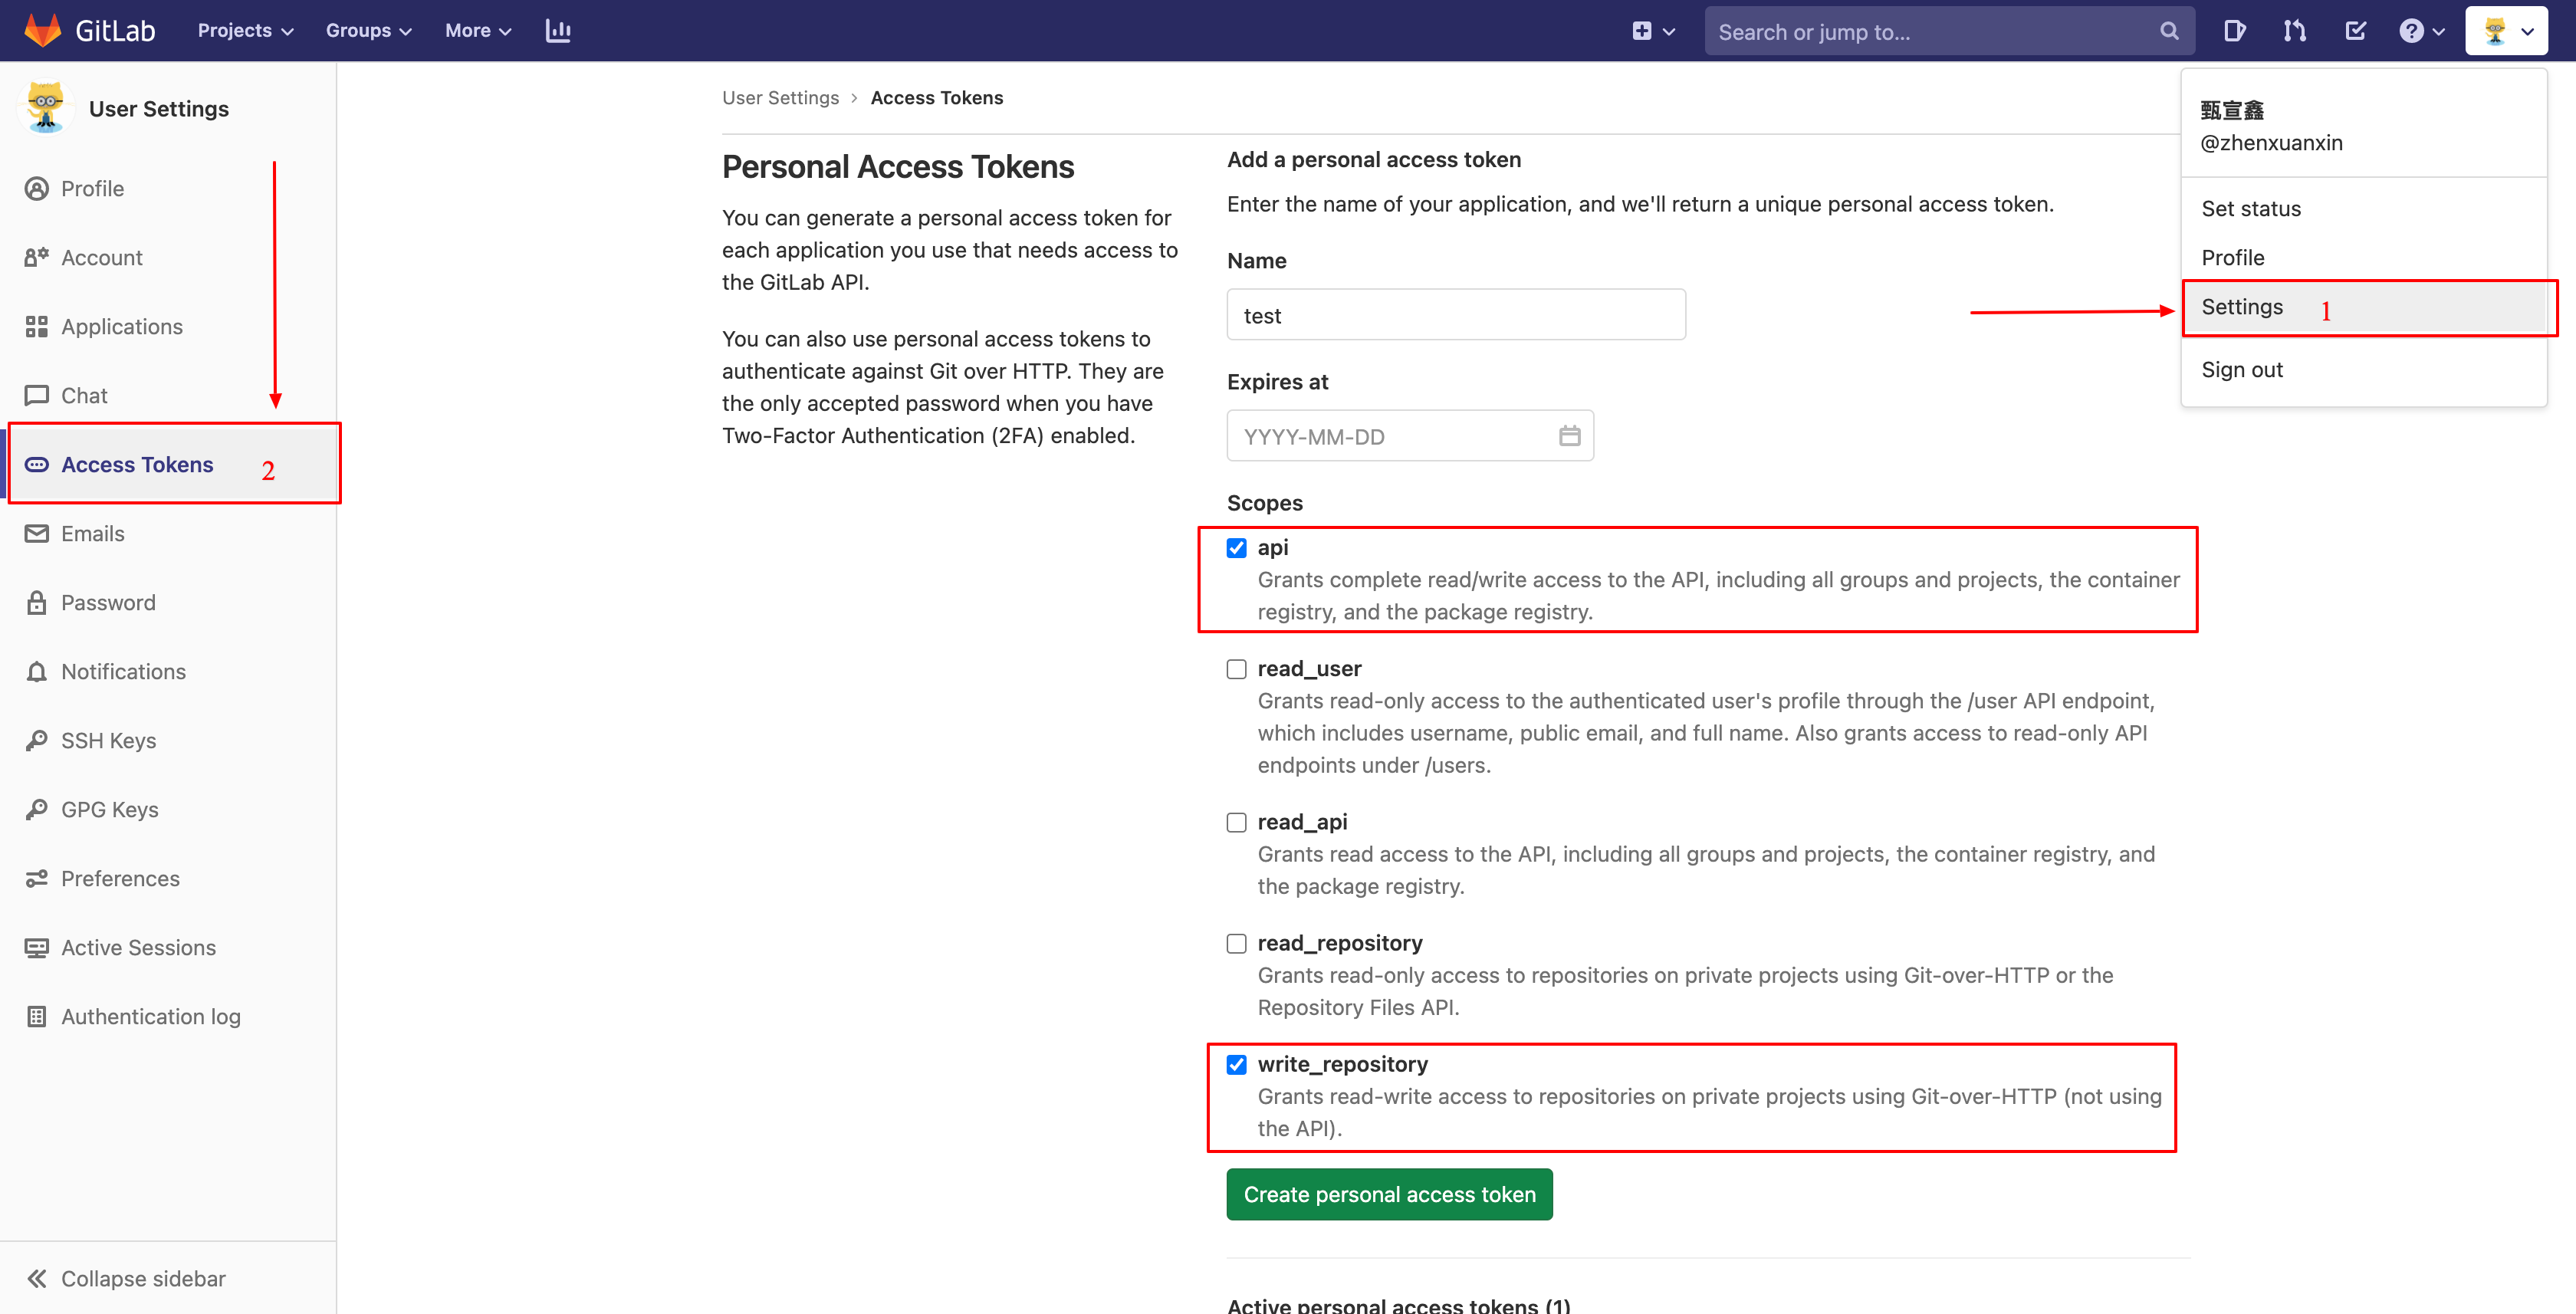The image size is (2576, 1314).
Task: Click the calendar icon in Expires at field
Action: pos(1569,436)
